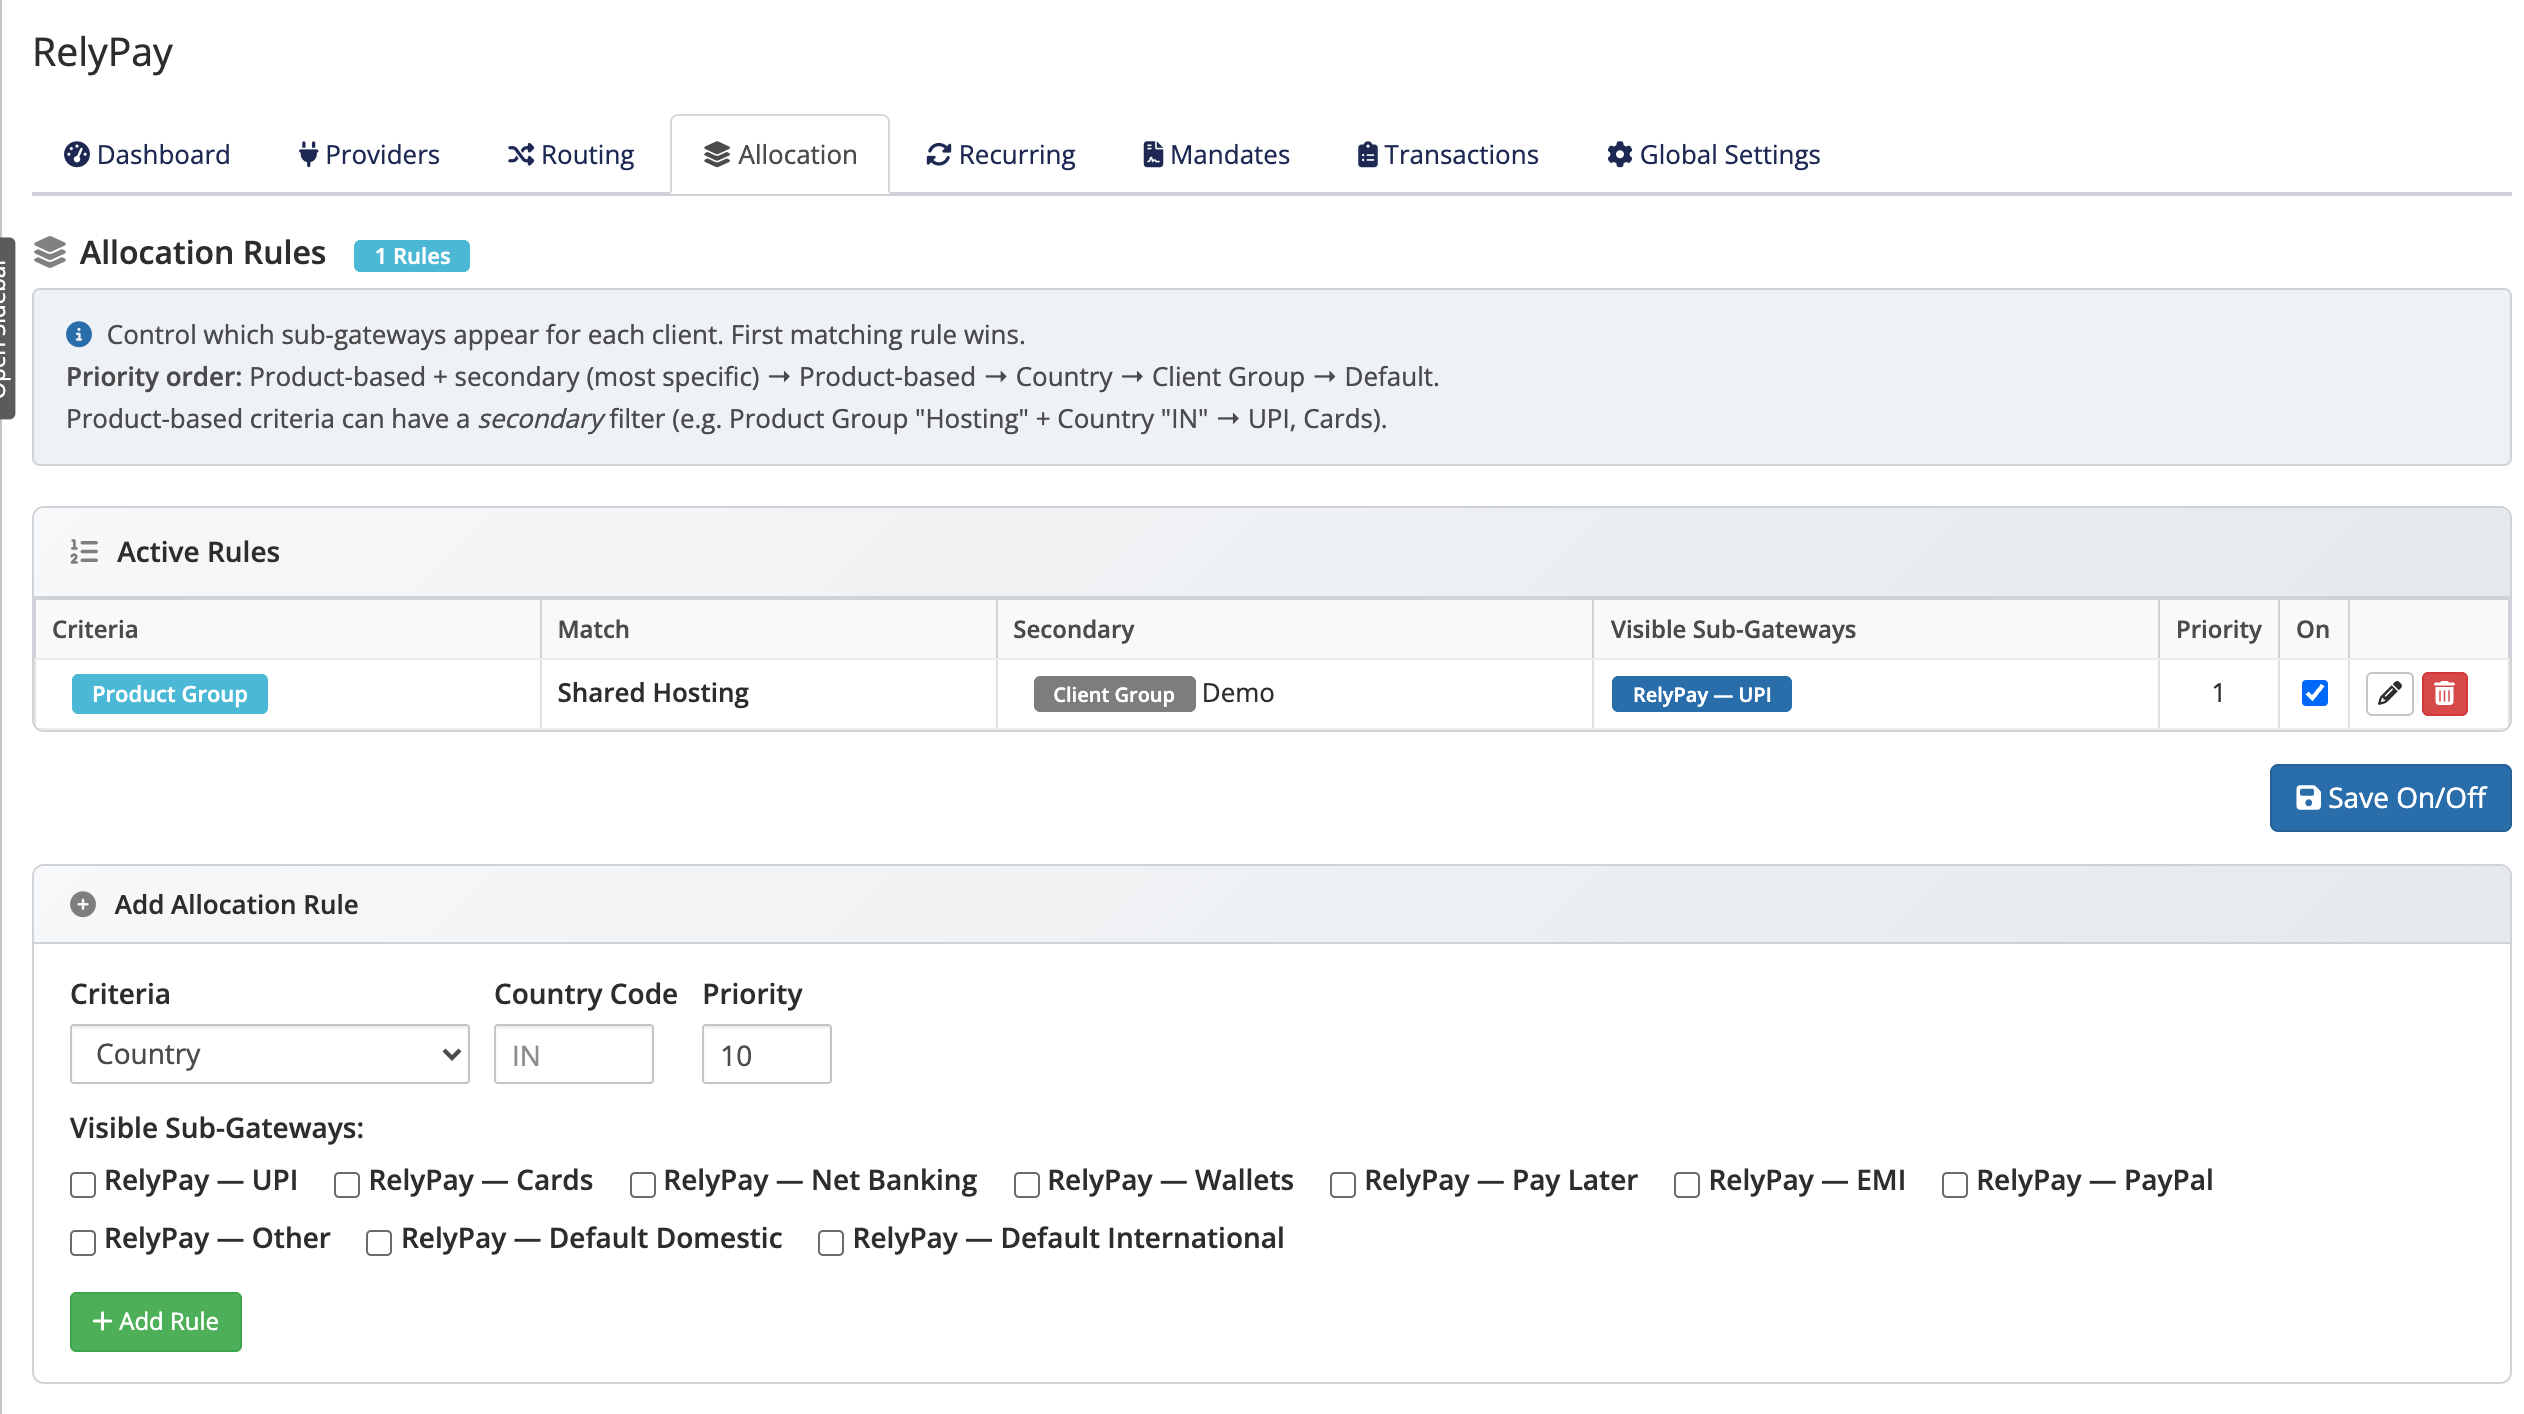Enable RelyPay — Wallets checkbox
This screenshot has height=1414, width=2524.
(1027, 1185)
